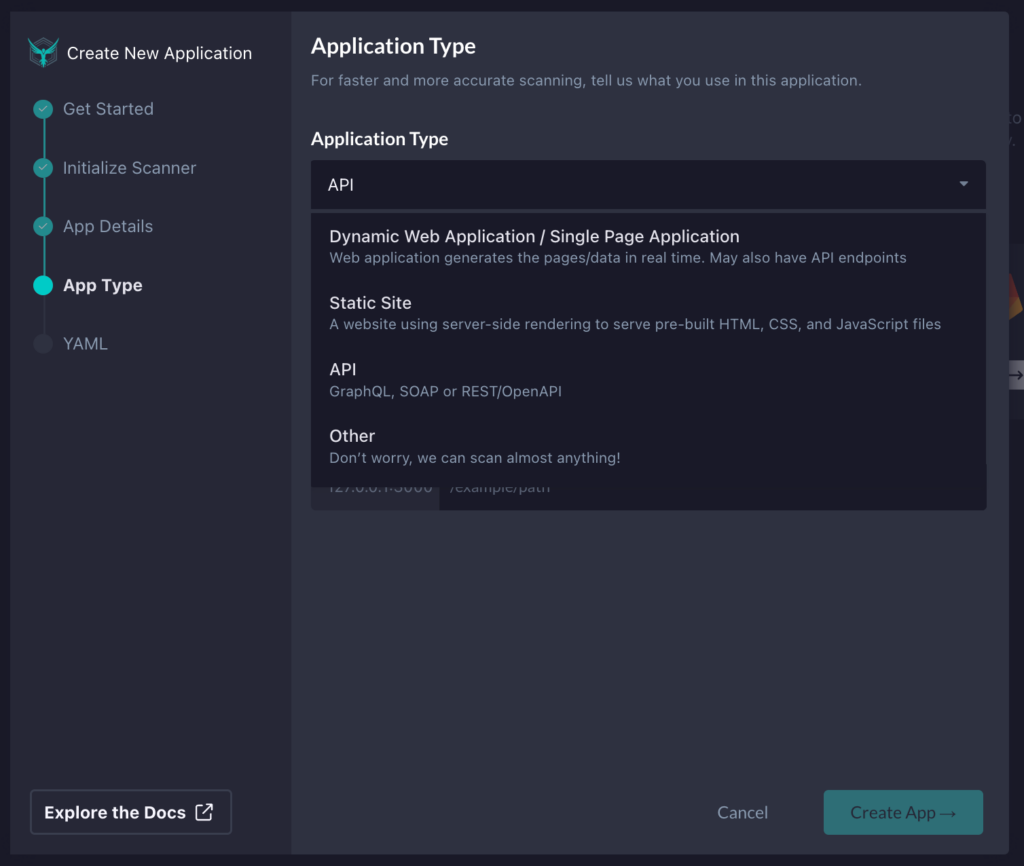Open Explore the Docs

click(x=130, y=812)
